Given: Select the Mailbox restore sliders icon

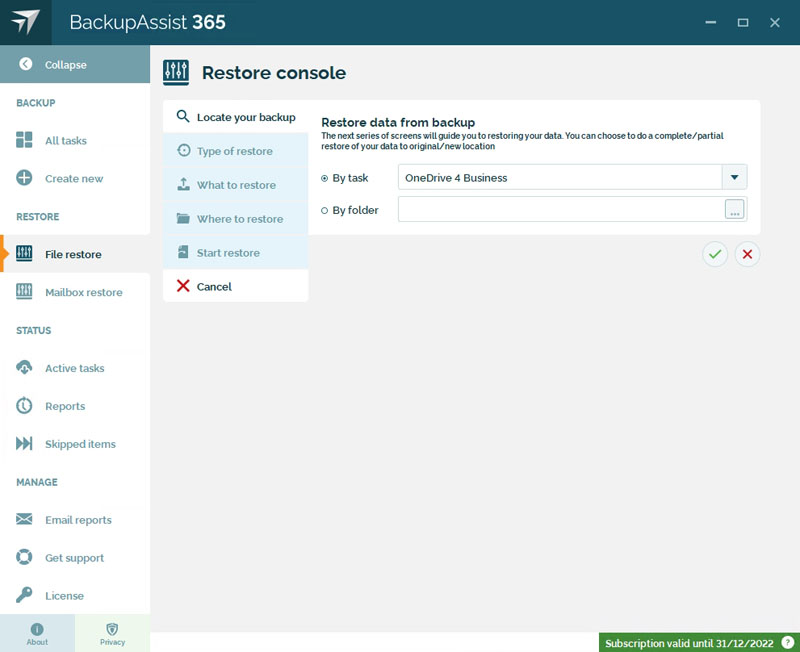Looking at the screenshot, I should coord(24,292).
